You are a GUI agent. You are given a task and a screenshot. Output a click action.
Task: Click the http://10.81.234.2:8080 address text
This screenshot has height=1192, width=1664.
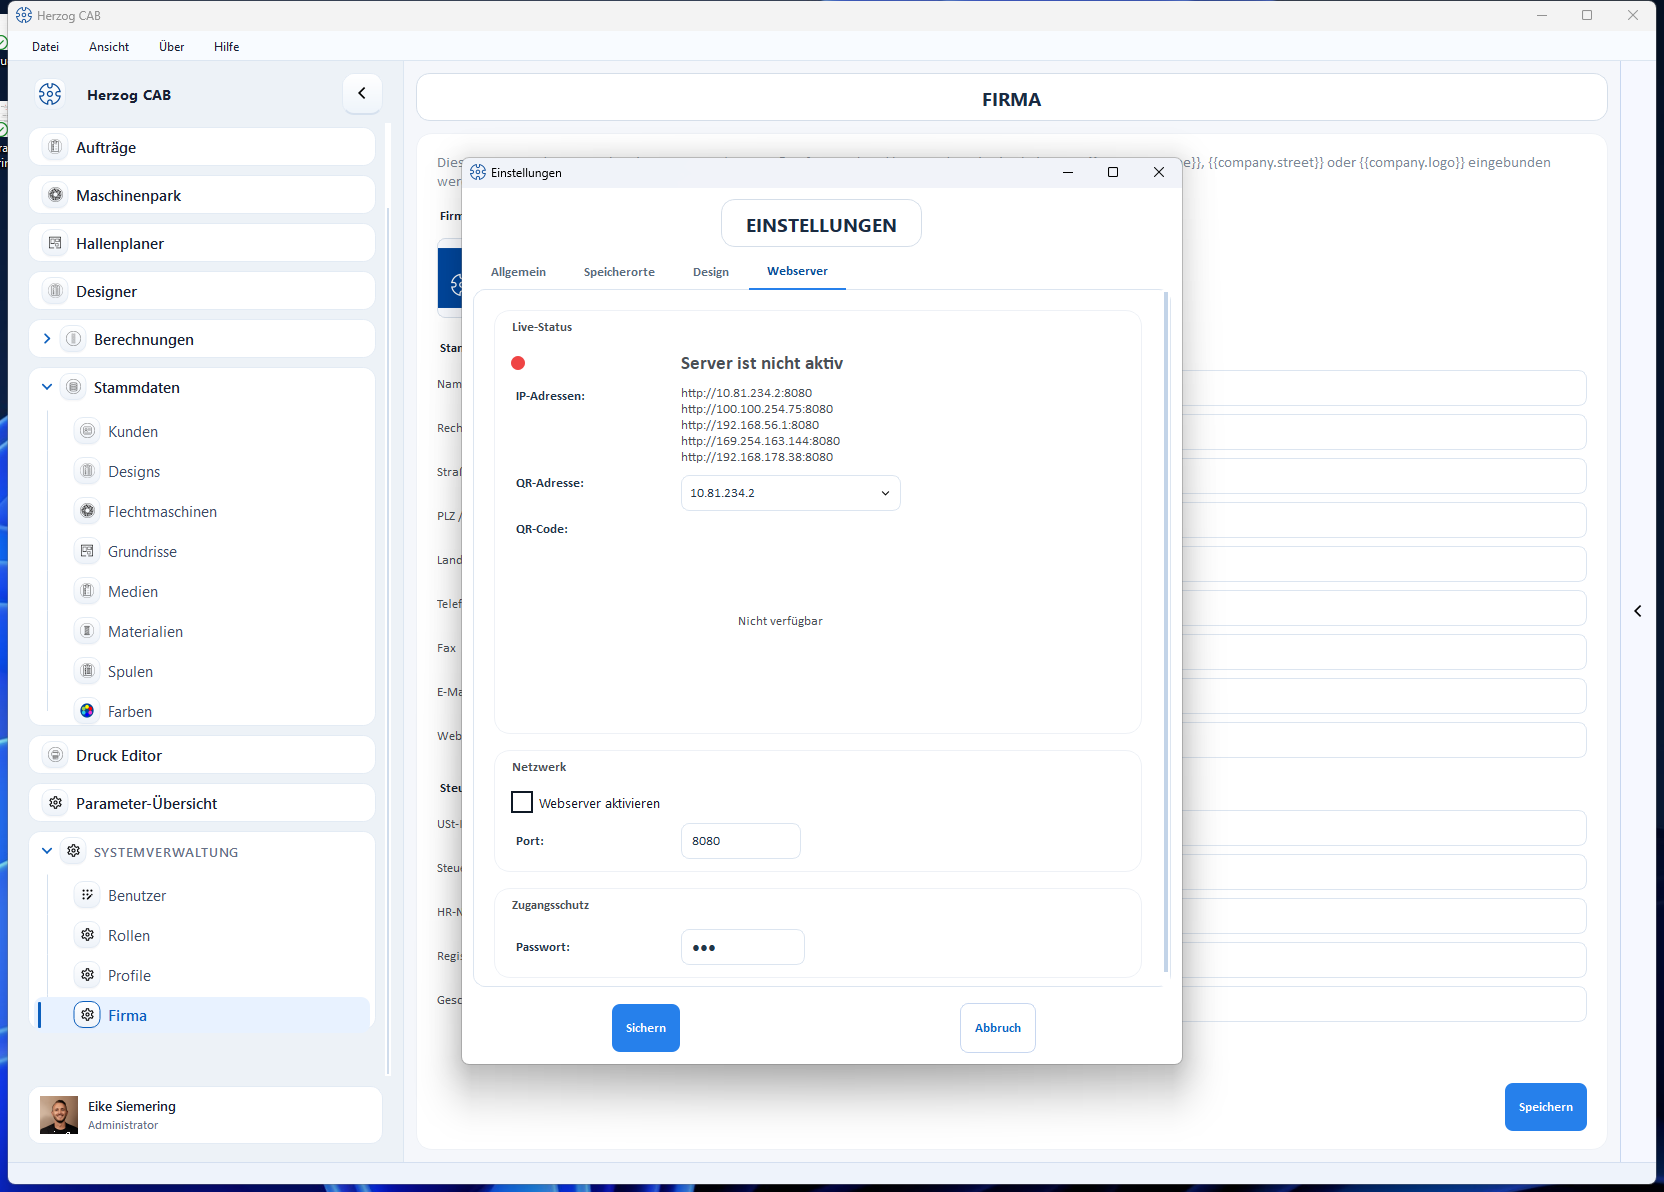click(x=746, y=393)
